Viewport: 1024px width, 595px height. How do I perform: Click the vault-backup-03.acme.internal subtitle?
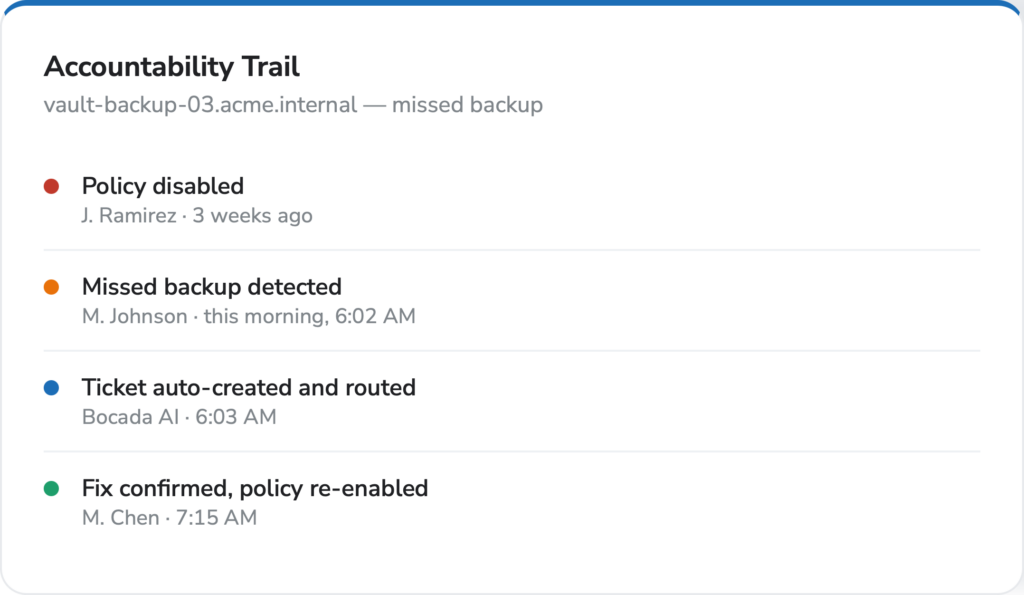[293, 105]
